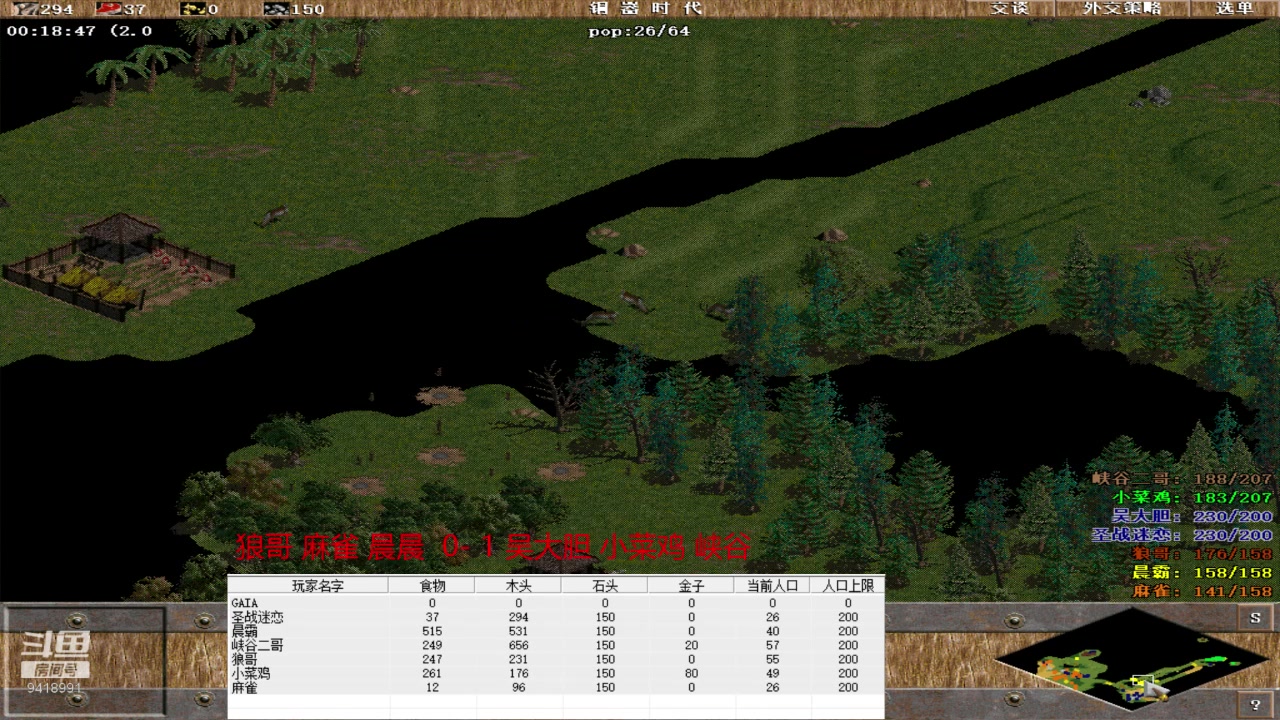Viewport: 1280px width, 720px height.
Task: Click the 金子 column header
Action: click(x=691, y=586)
